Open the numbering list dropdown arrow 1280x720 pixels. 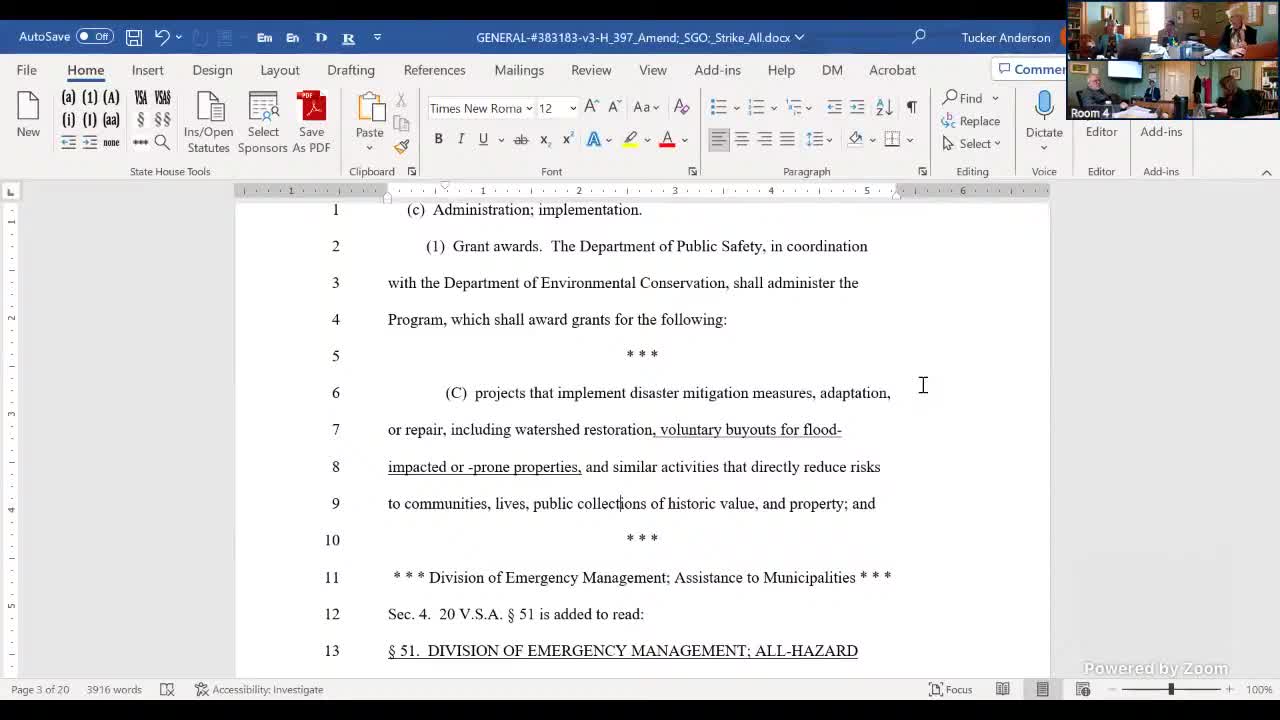[x=775, y=107]
